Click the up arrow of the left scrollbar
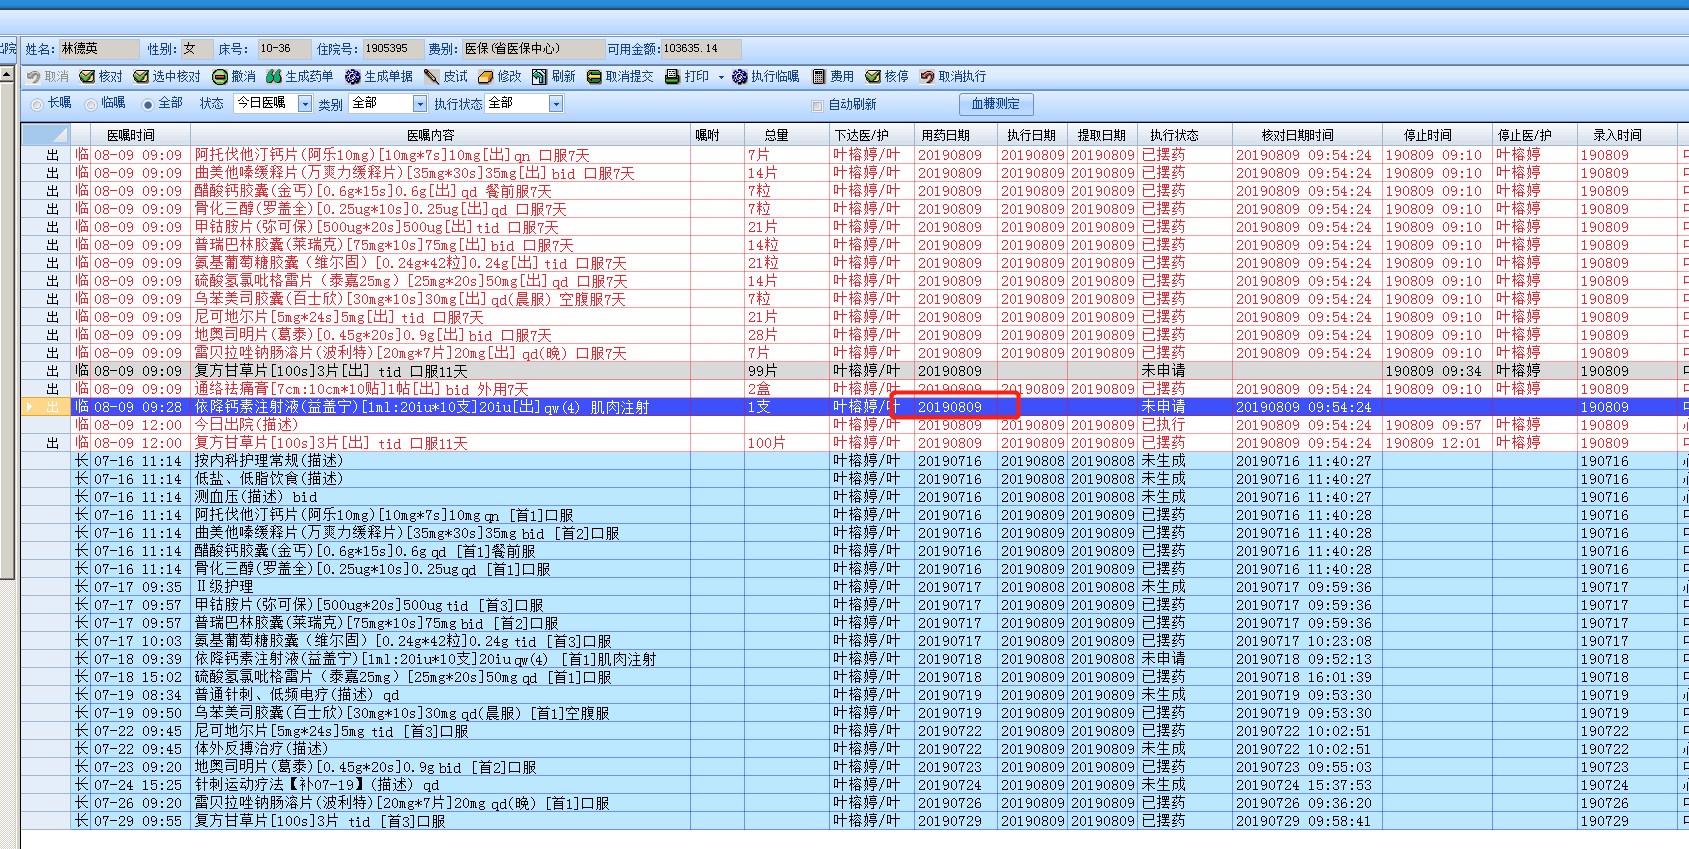1689x849 pixels. click(7, 74)
